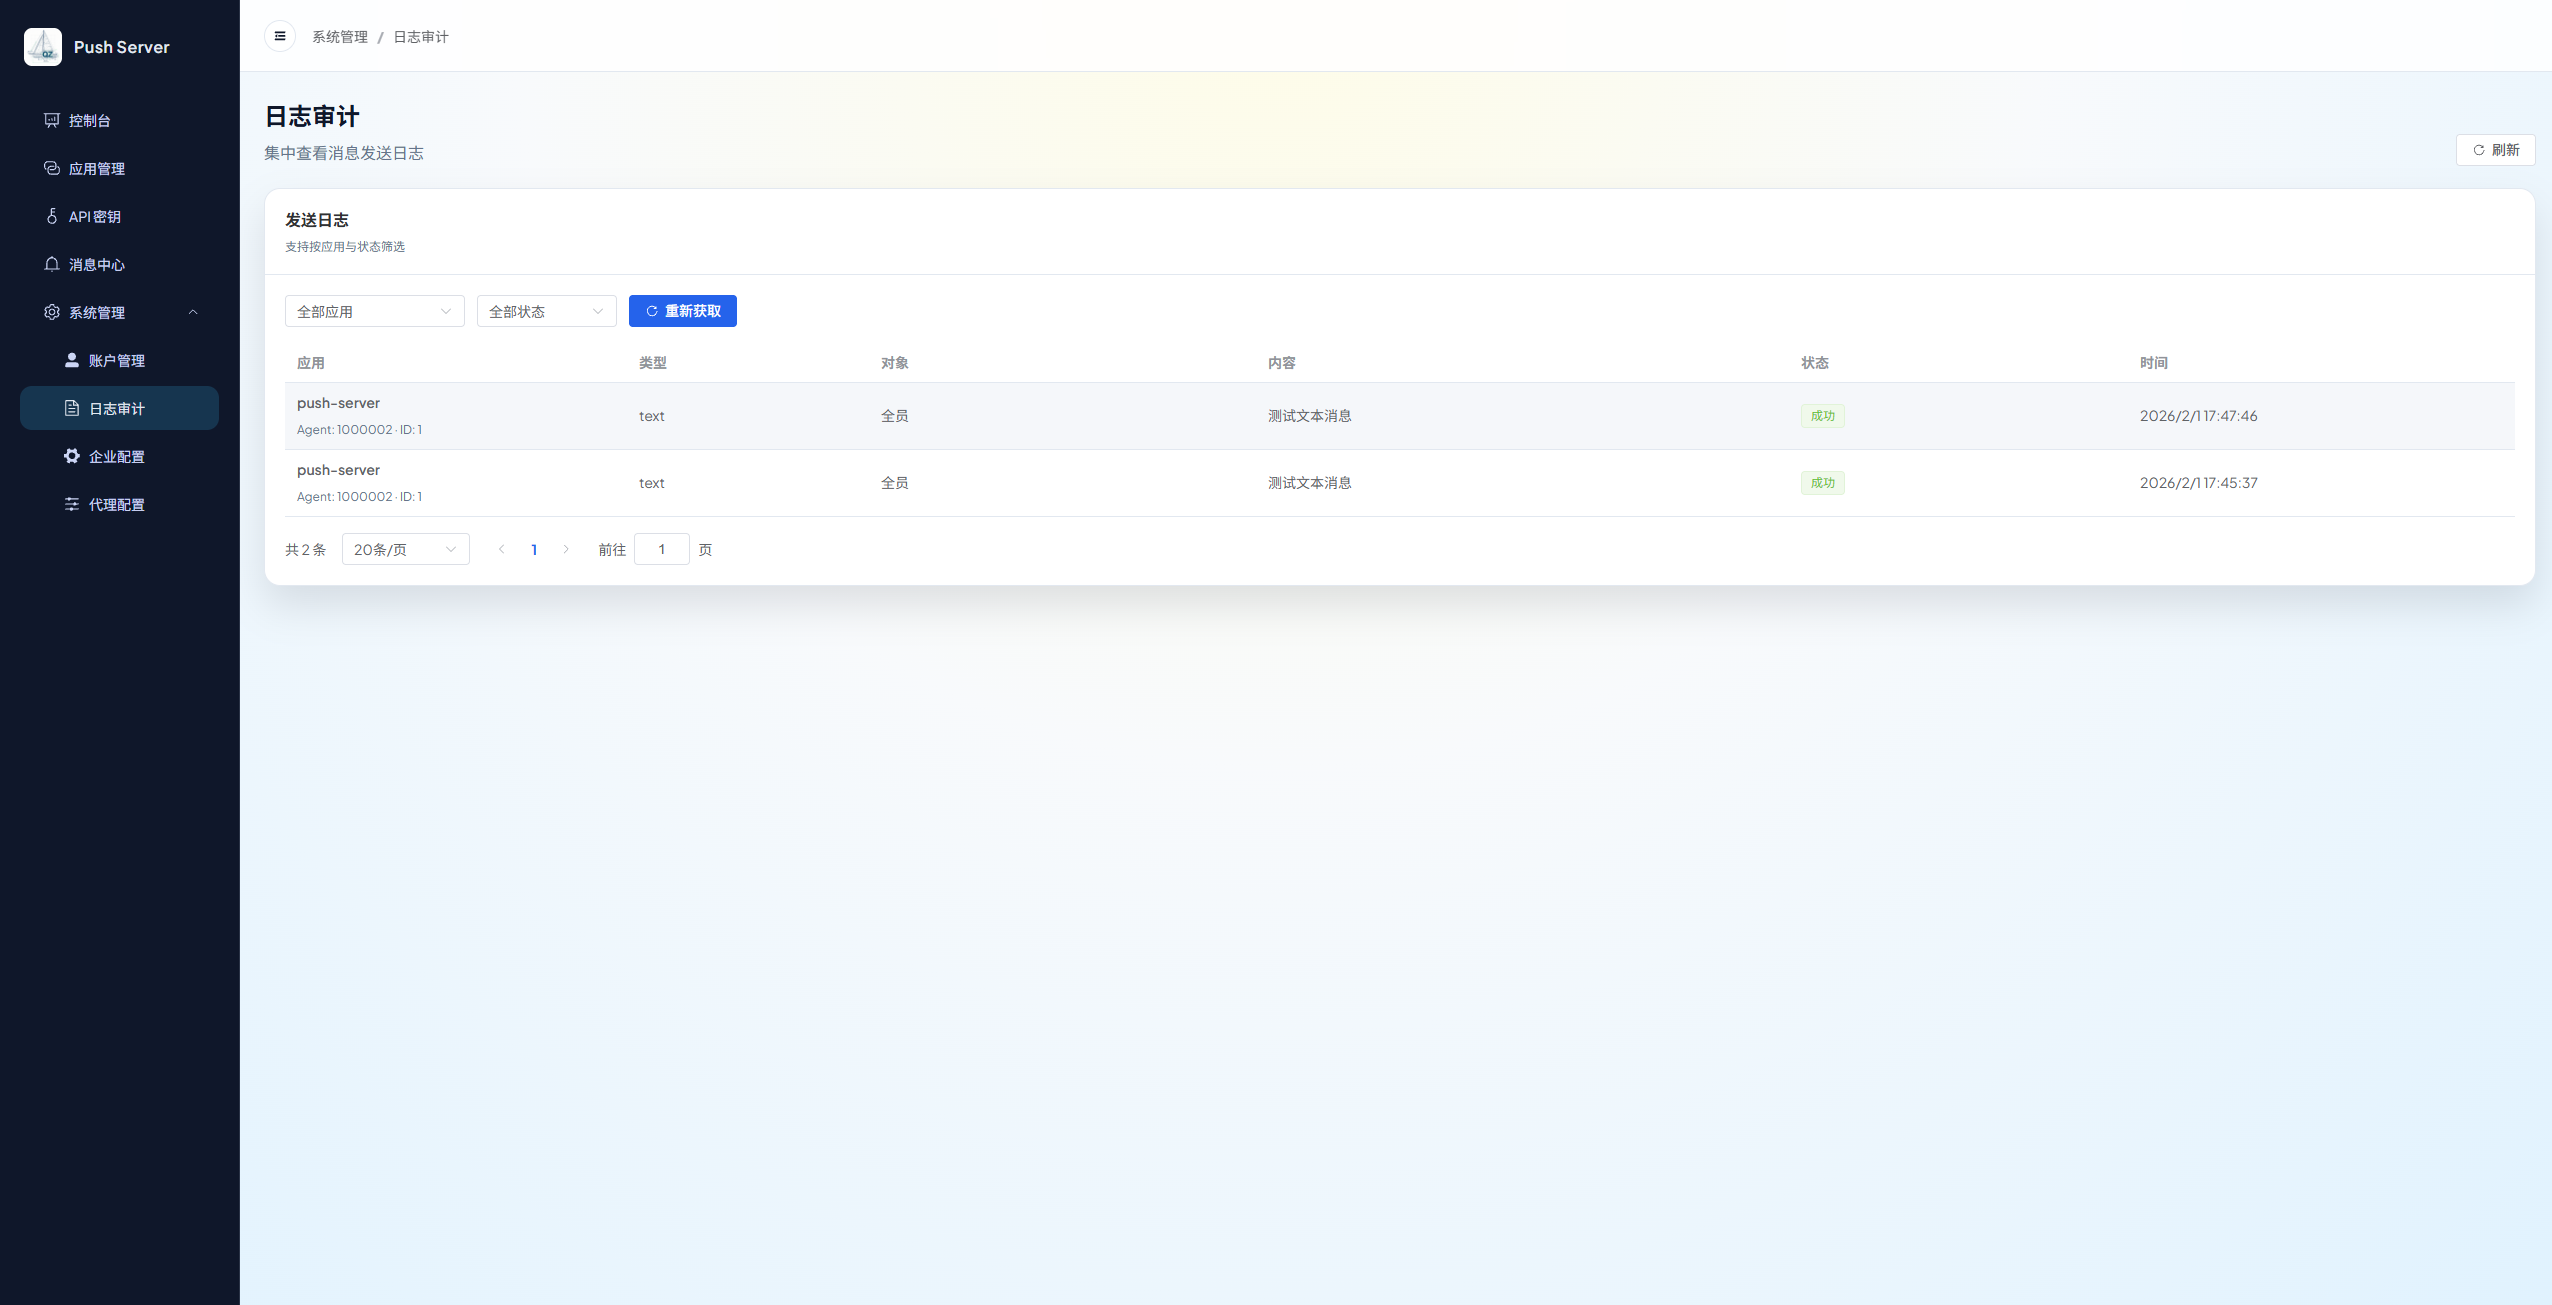Click the next page arrow
Image resolution: width=2552 pixels, height=1305 pixels.
pyautogui.click(x=566, y=549)
